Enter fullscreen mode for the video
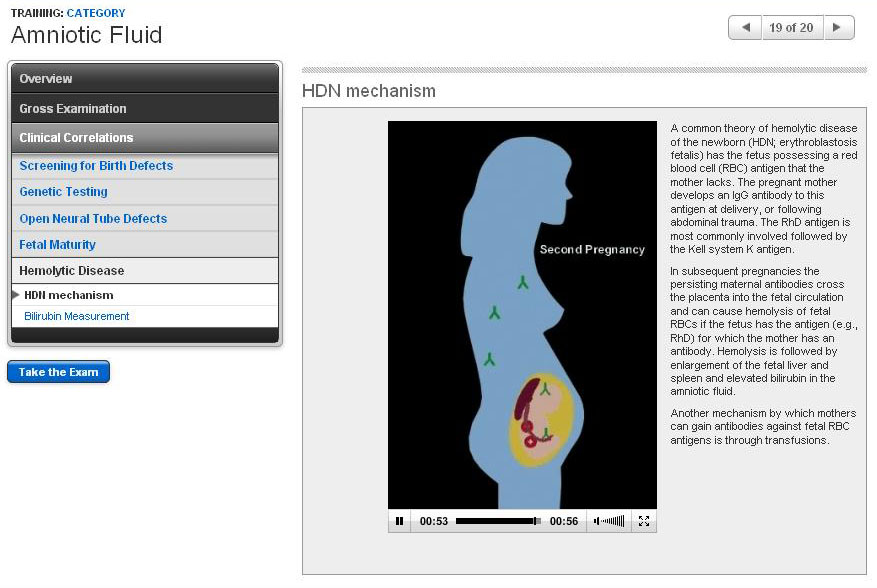877x588 pixels. (644, 521)
